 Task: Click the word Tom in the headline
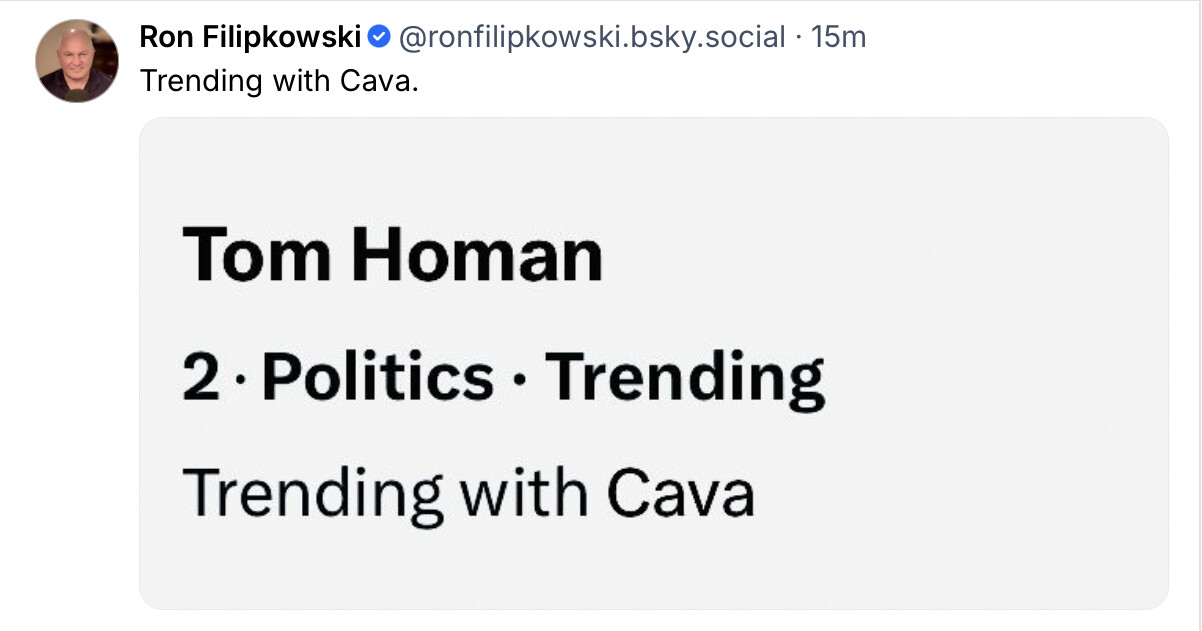click(256, 255)
